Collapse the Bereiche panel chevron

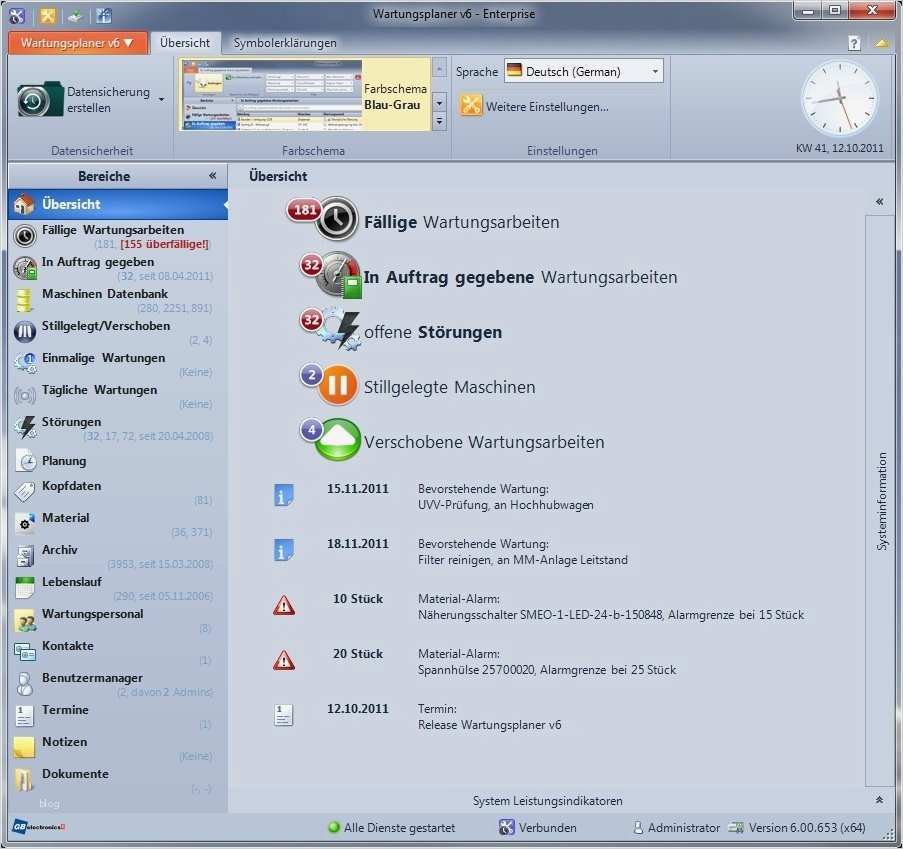(213, 176)
